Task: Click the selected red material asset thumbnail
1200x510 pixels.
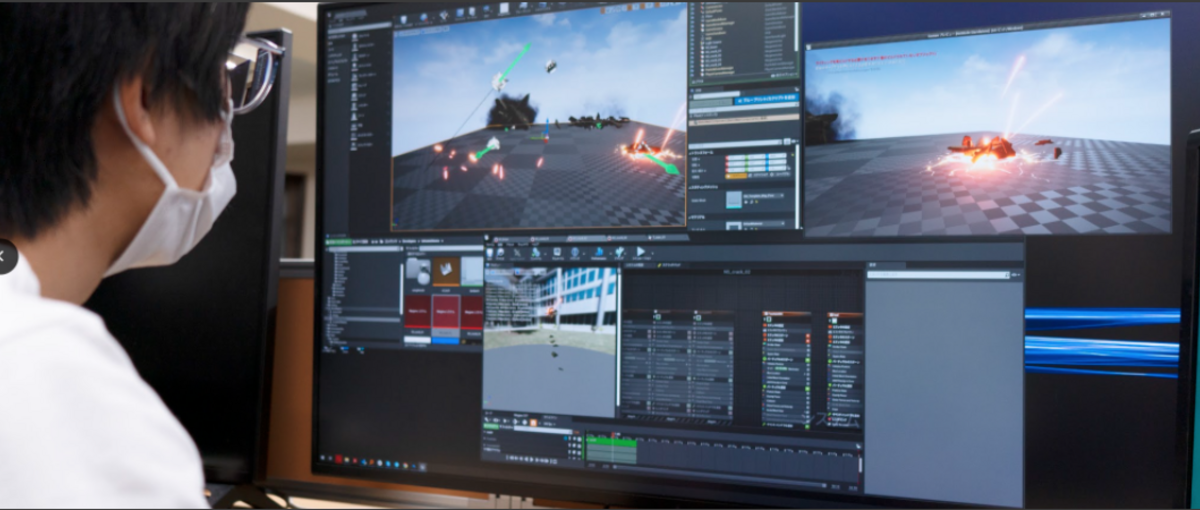Action: 445,311
